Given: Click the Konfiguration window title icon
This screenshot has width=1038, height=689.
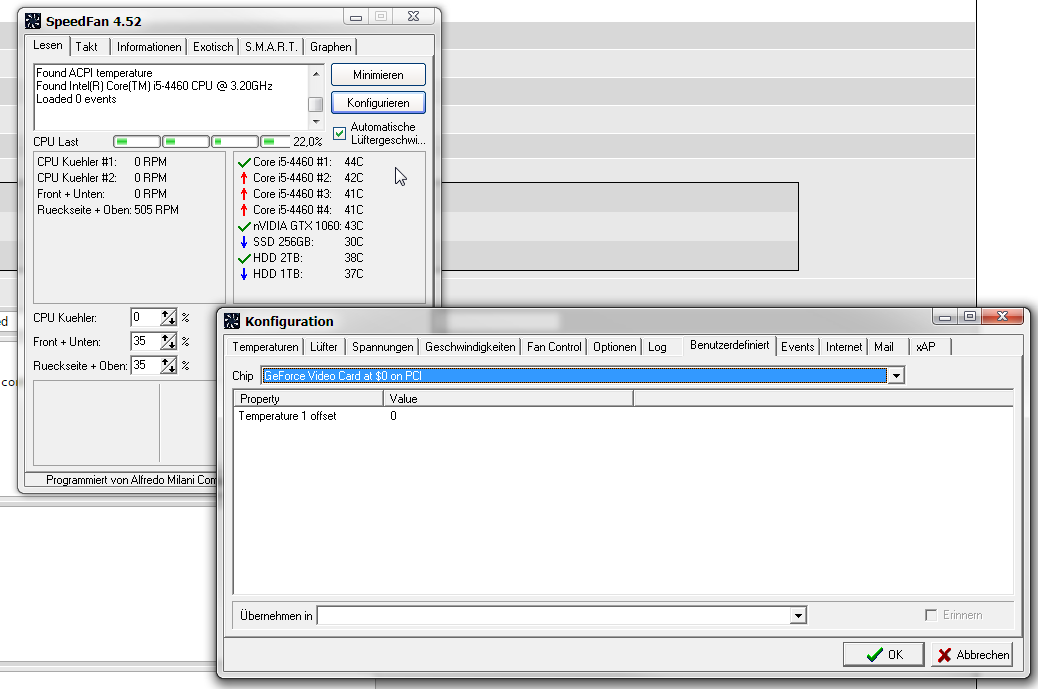Looking at the screenshot, I should [x=232, y=321].
